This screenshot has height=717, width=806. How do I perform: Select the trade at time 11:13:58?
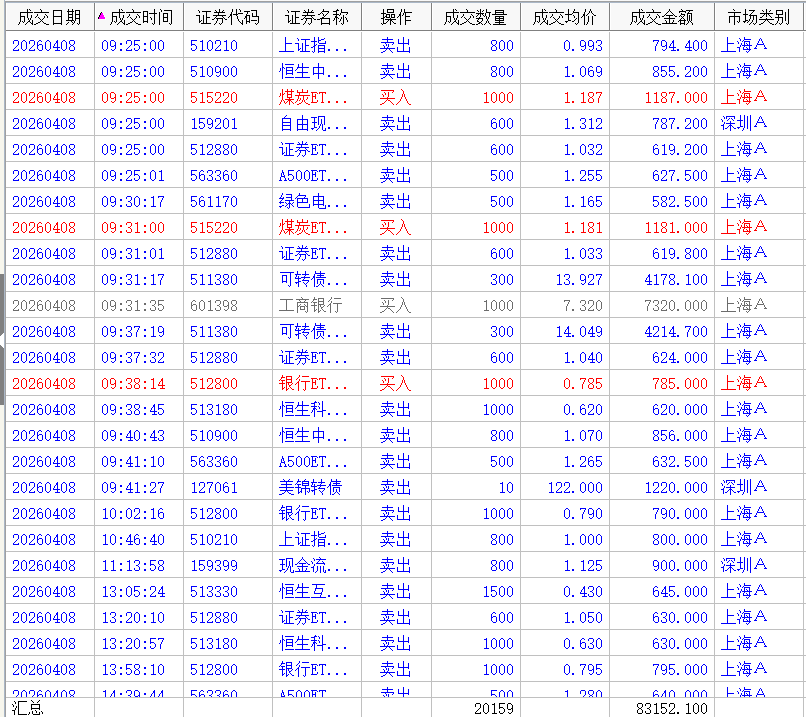pyautogui.click(x=133, y=566)
